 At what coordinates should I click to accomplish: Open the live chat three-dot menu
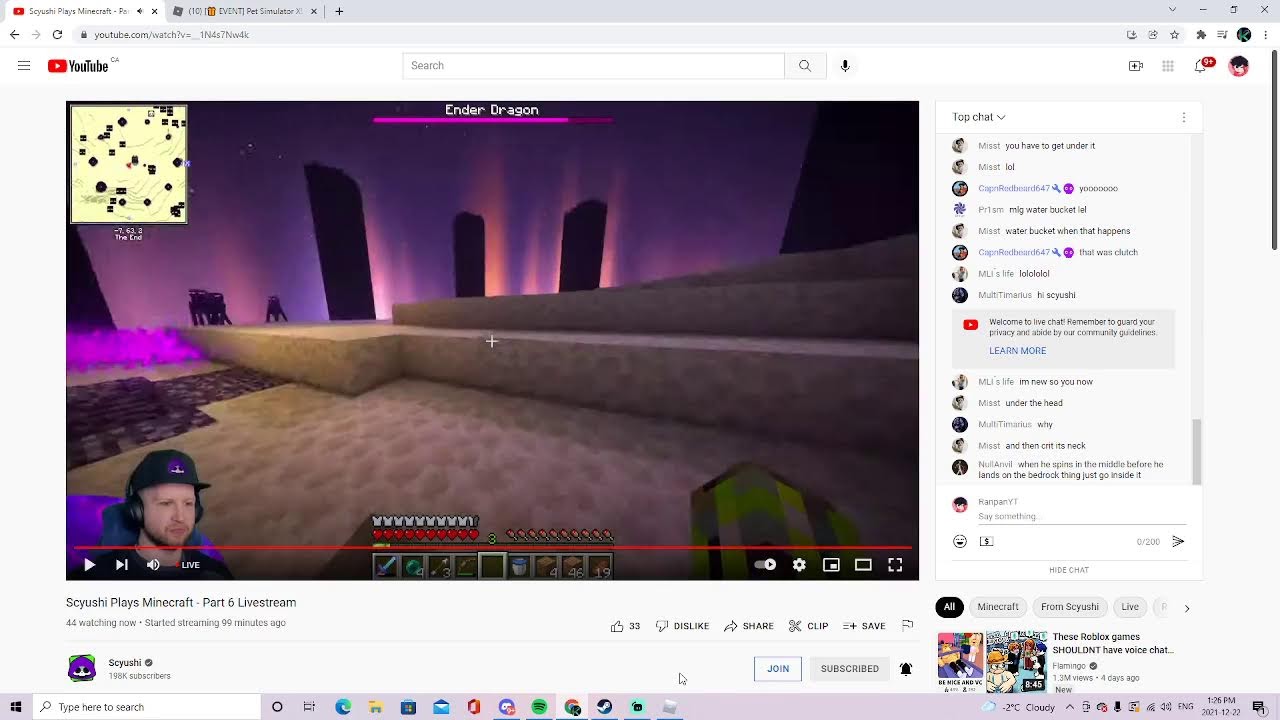(x=1184, y=117)
